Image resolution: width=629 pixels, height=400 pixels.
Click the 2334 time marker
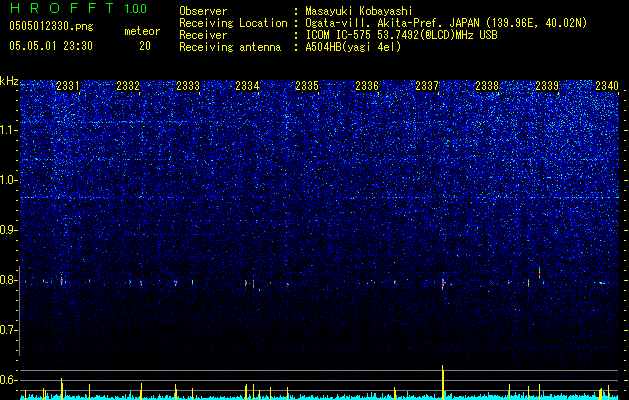[x=248, y=86]
